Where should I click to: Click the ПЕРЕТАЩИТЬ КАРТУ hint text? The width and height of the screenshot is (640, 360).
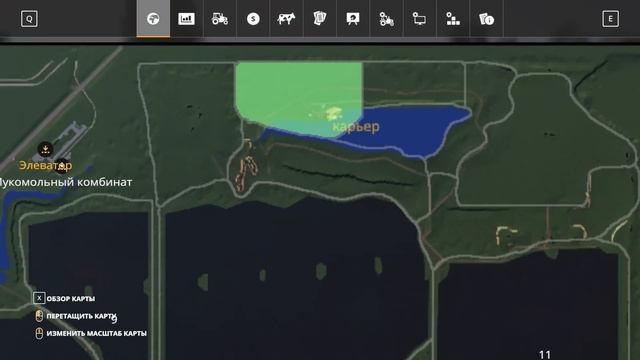[x=81, y=316]
